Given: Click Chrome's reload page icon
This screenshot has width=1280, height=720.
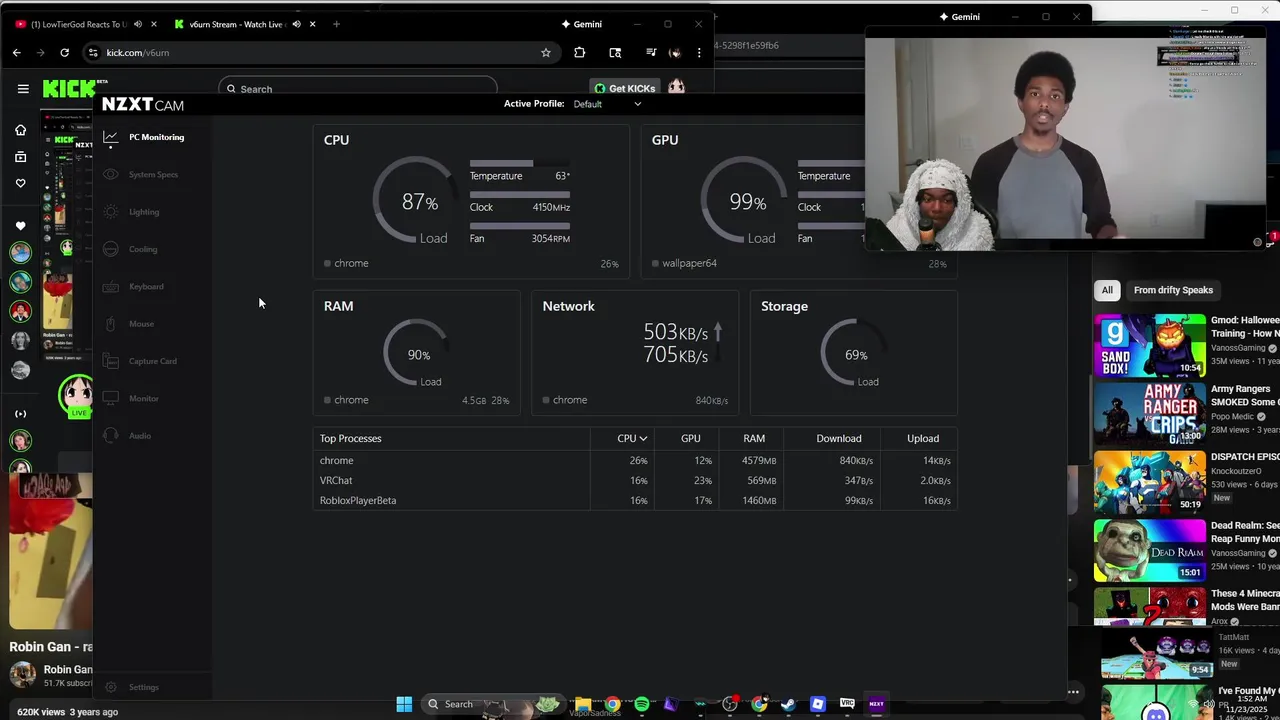Looking at the screenshot, I should pos(65,52).
